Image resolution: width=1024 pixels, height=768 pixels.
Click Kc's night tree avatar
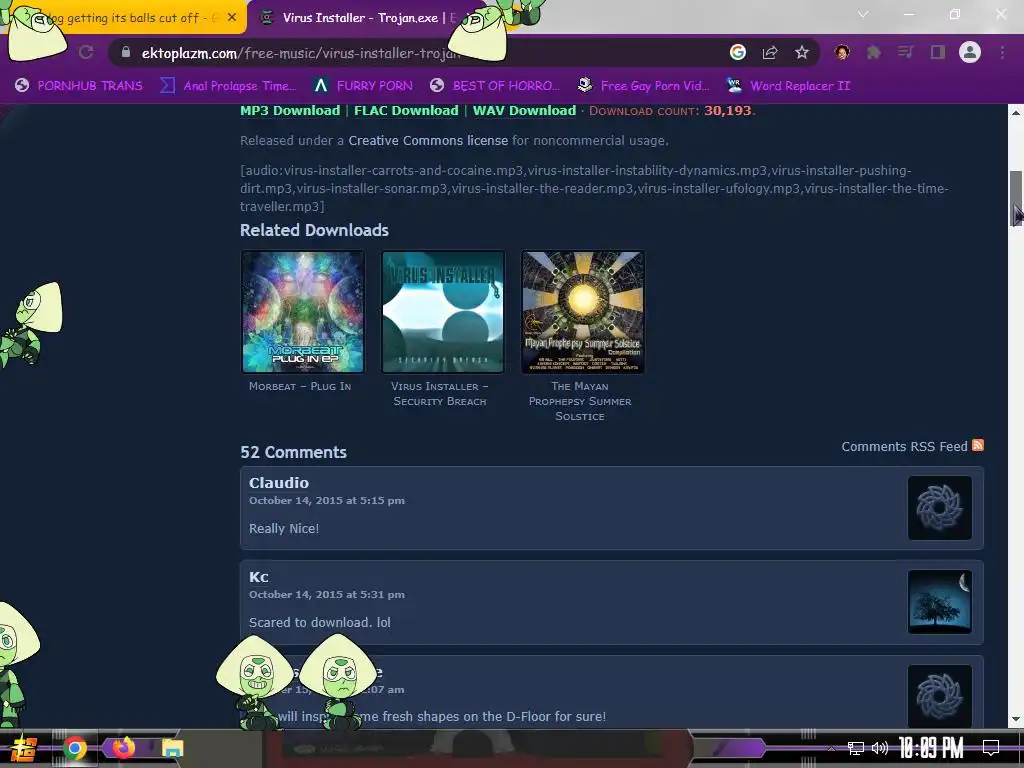(940, 602)
